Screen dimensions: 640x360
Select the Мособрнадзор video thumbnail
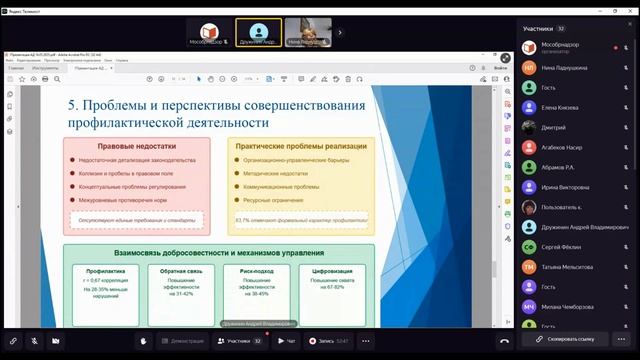[x=209, y=33]
